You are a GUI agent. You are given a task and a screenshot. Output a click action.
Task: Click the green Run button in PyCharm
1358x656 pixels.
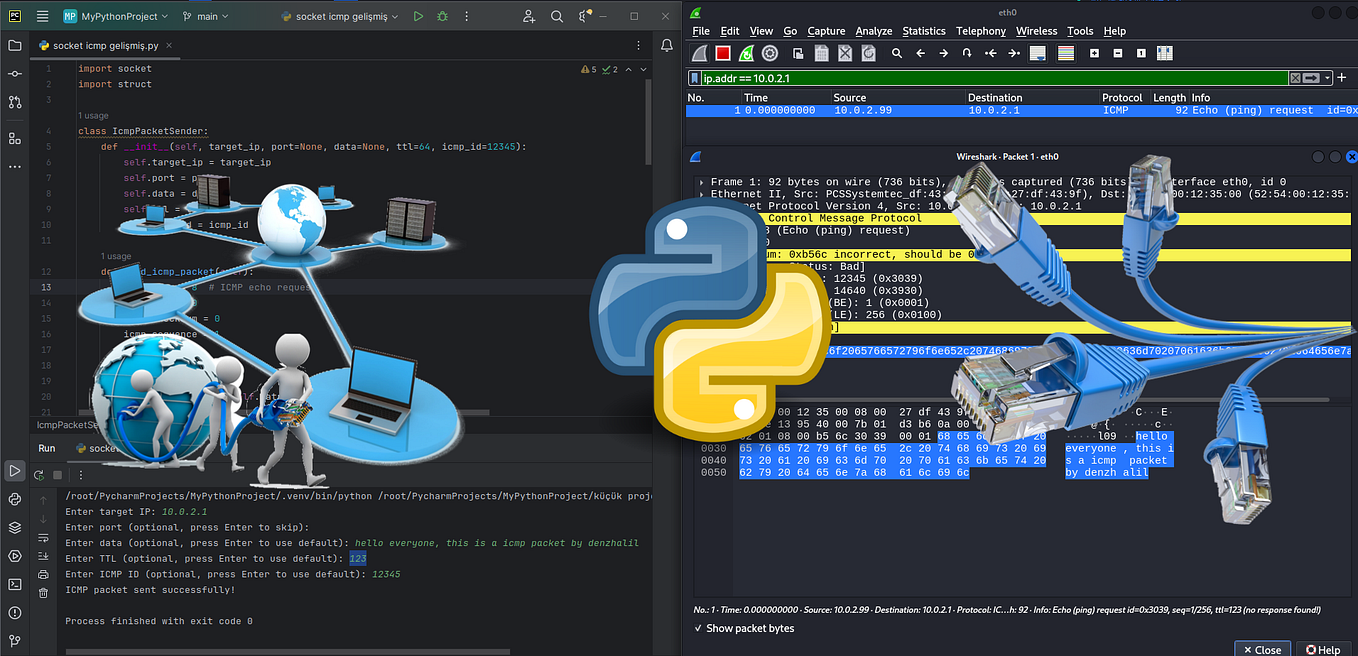point(418,16)
